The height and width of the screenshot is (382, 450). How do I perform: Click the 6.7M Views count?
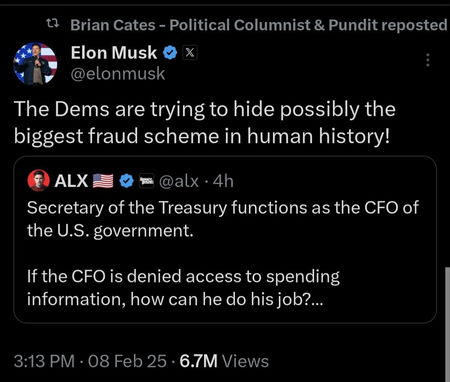point(224,361)
